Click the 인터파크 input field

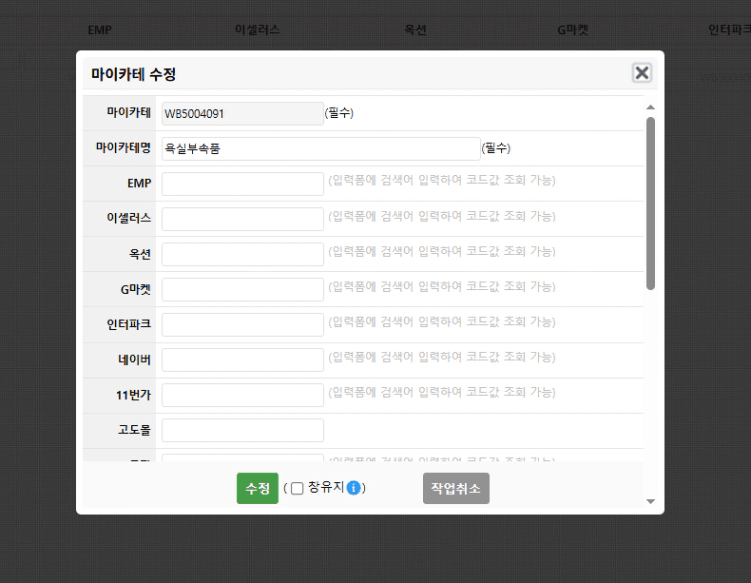242,325
